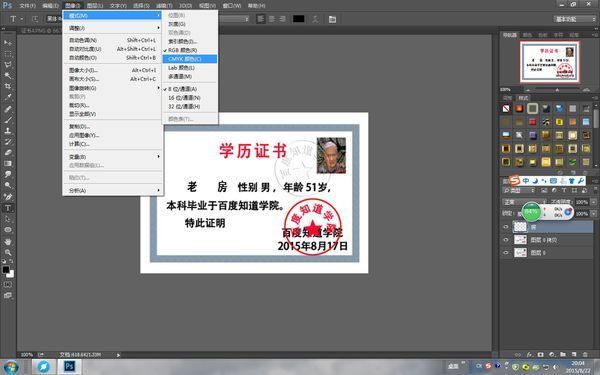Open the 基本功能 workspace dropdown
The image size is (600, 375).
click(x=574, y=19)
